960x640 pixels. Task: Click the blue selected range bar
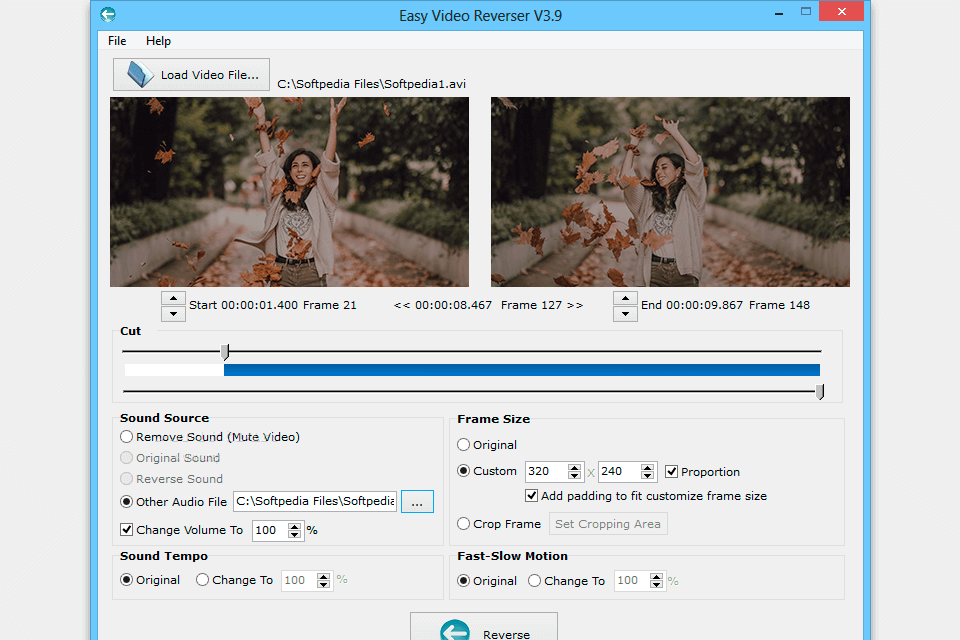point(522,370)
